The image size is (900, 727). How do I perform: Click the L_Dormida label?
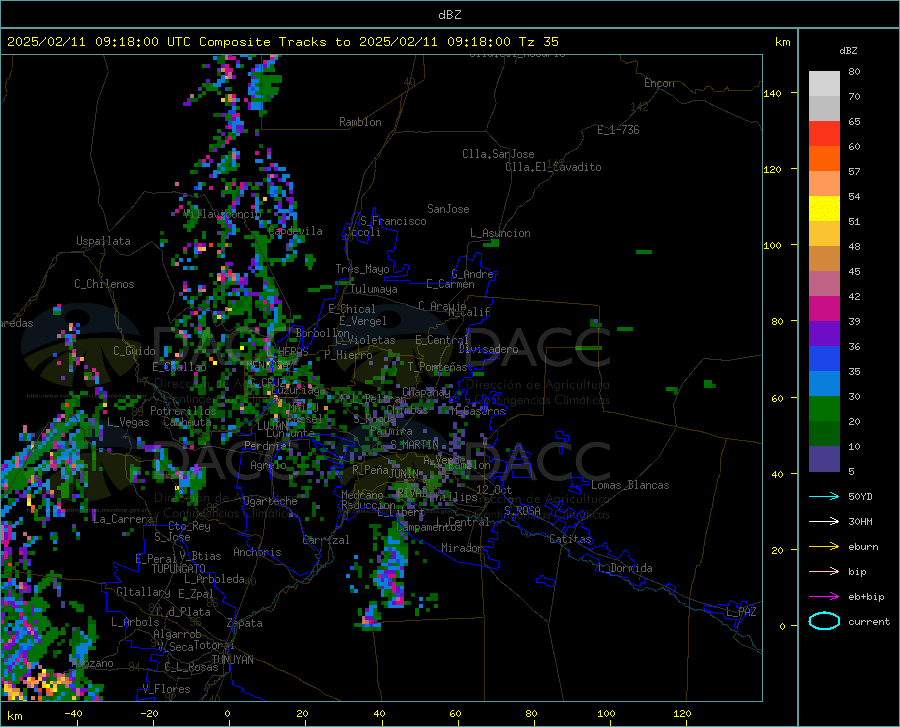tap(625, 568)
